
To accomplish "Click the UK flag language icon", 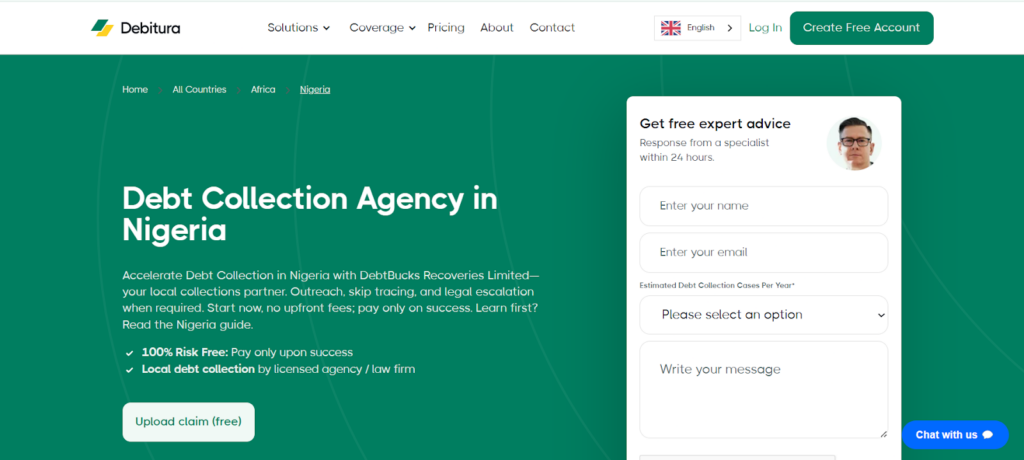I will pos(671,28).
